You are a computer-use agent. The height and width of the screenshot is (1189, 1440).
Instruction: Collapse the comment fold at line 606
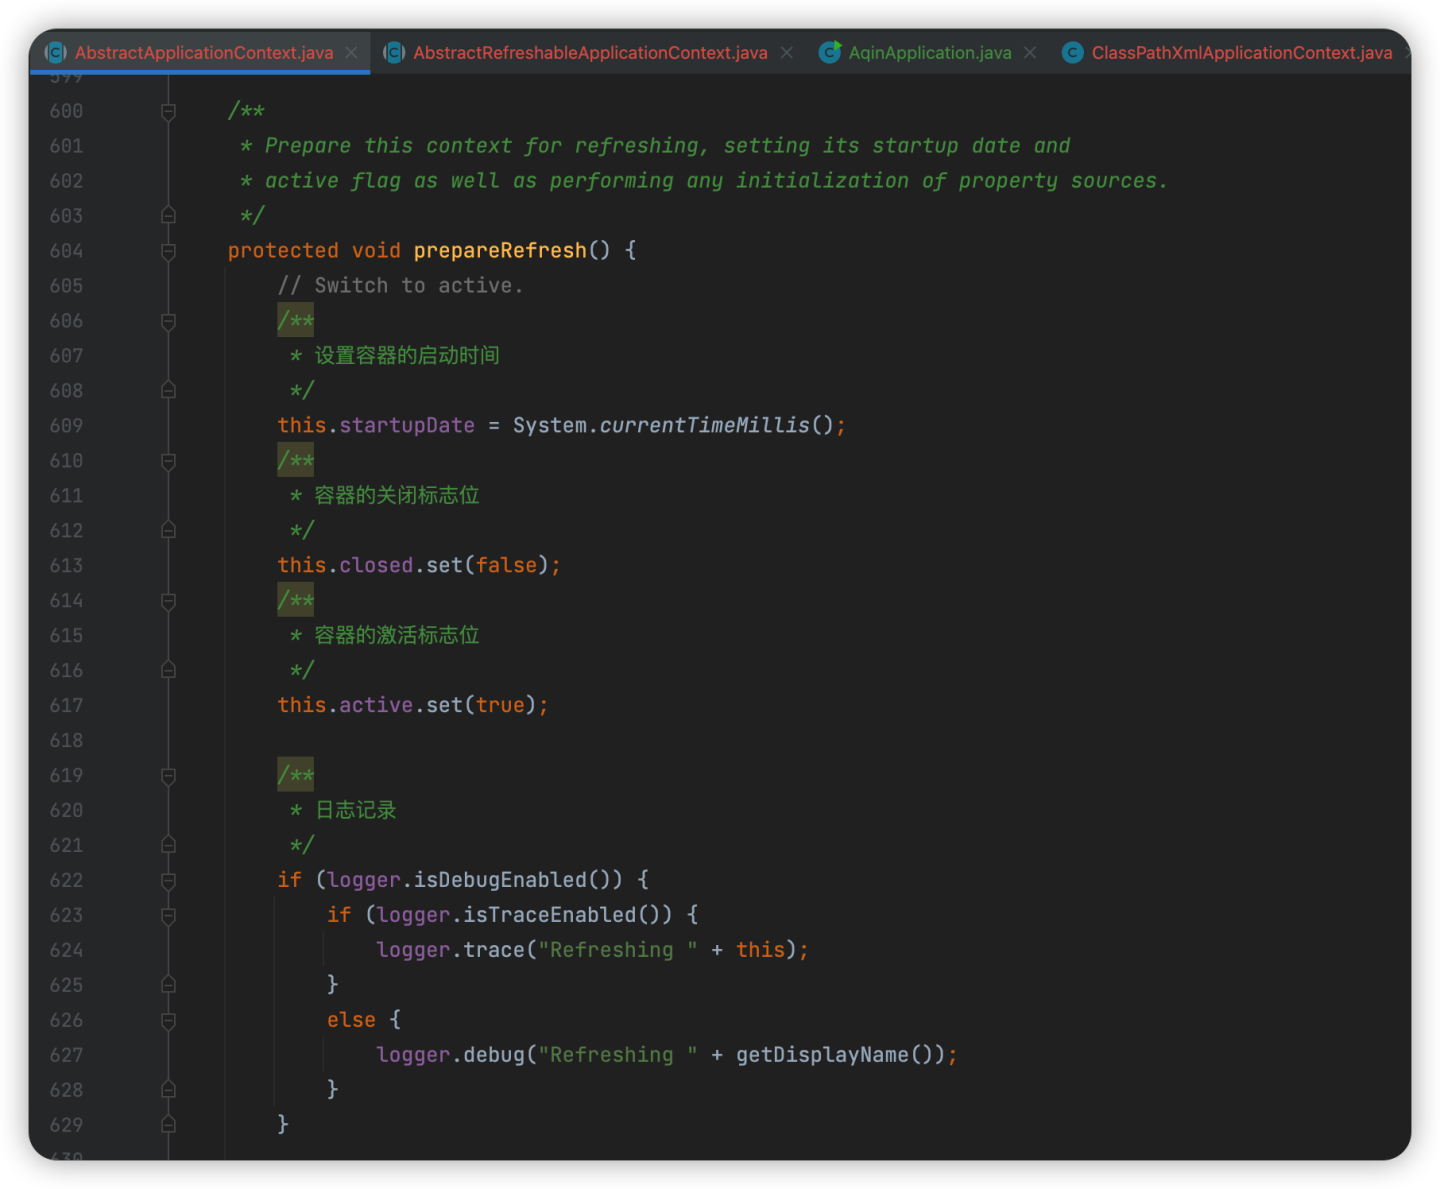(x=168, y=321)
